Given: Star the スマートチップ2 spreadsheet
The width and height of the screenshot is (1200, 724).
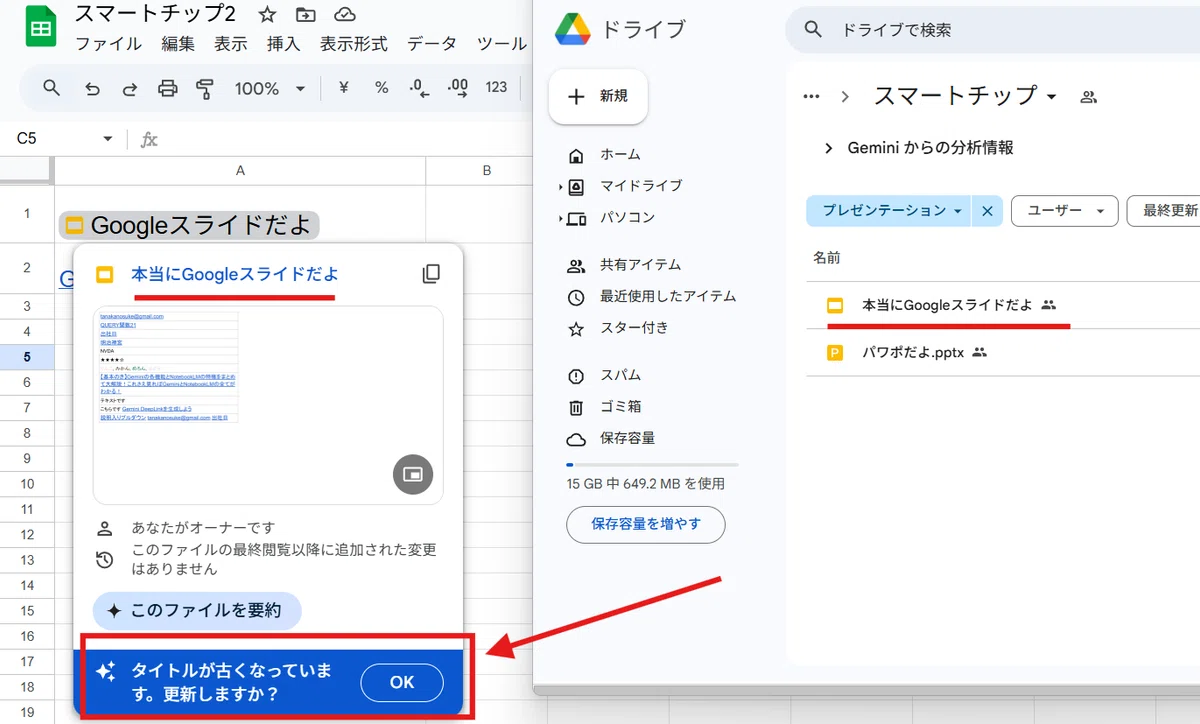Looking at the screenshot, I should (267, 15).
